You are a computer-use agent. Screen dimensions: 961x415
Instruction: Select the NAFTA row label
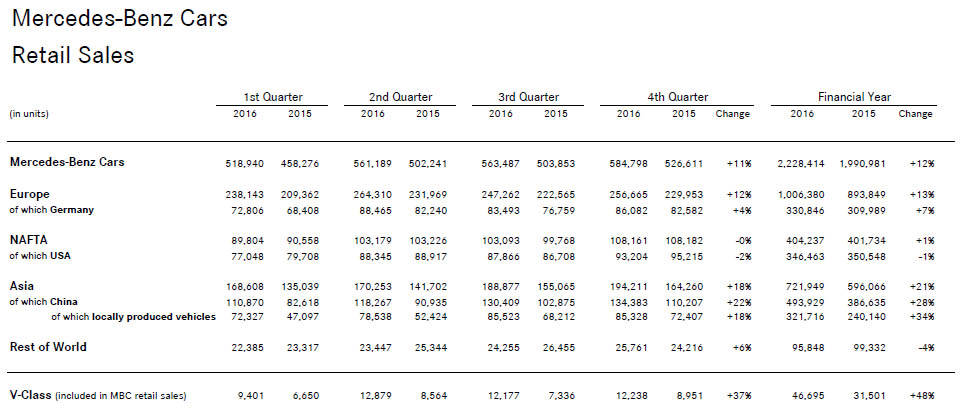coord(29,240)
